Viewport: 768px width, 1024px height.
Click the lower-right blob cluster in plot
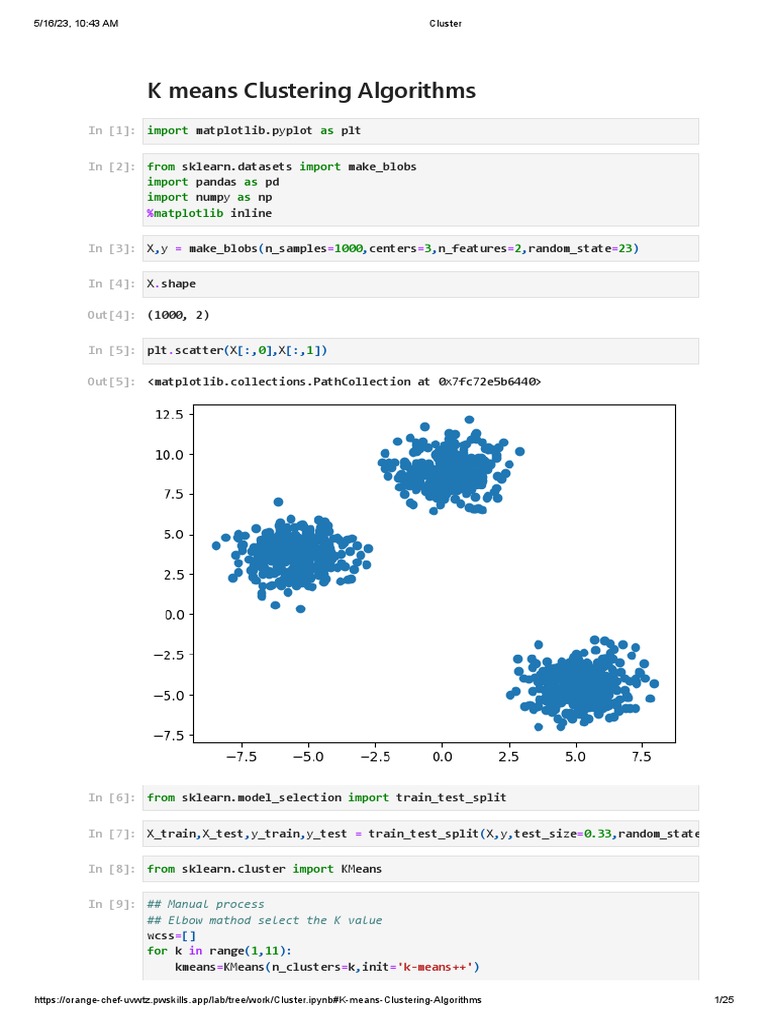581,683
